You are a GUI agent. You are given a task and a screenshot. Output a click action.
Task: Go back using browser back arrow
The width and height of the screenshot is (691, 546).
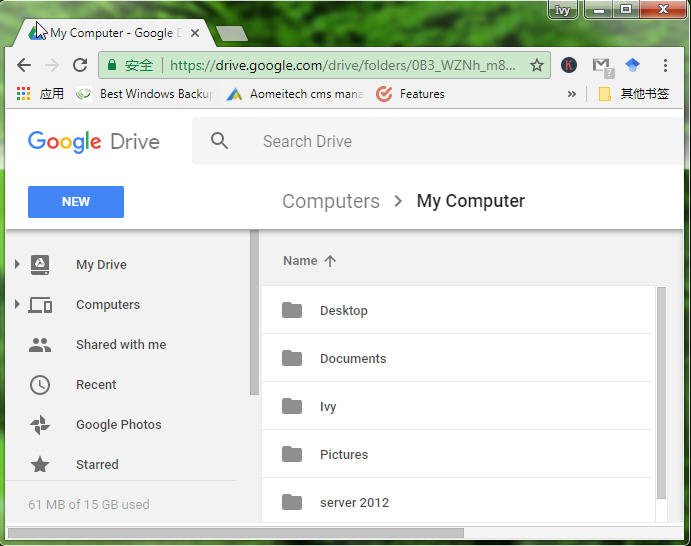[x=24, y=65]
